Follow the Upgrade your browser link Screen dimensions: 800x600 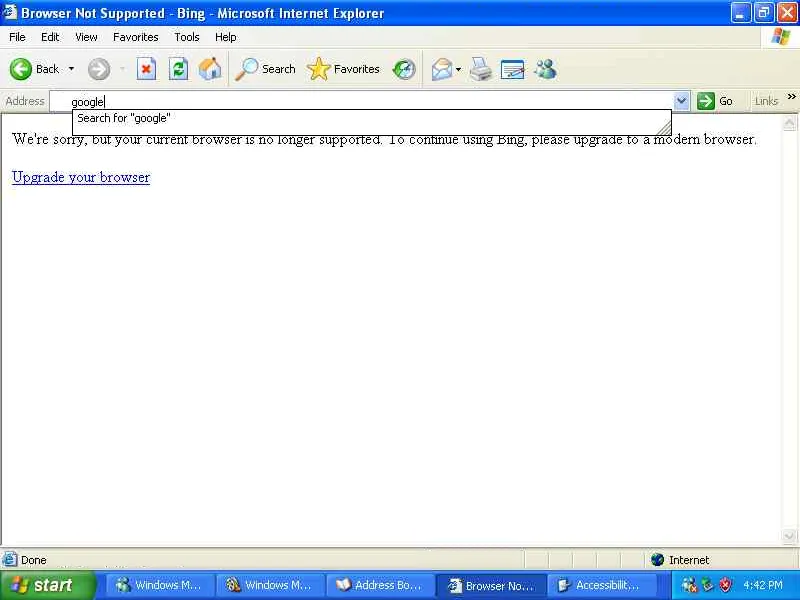coord(81,177)
